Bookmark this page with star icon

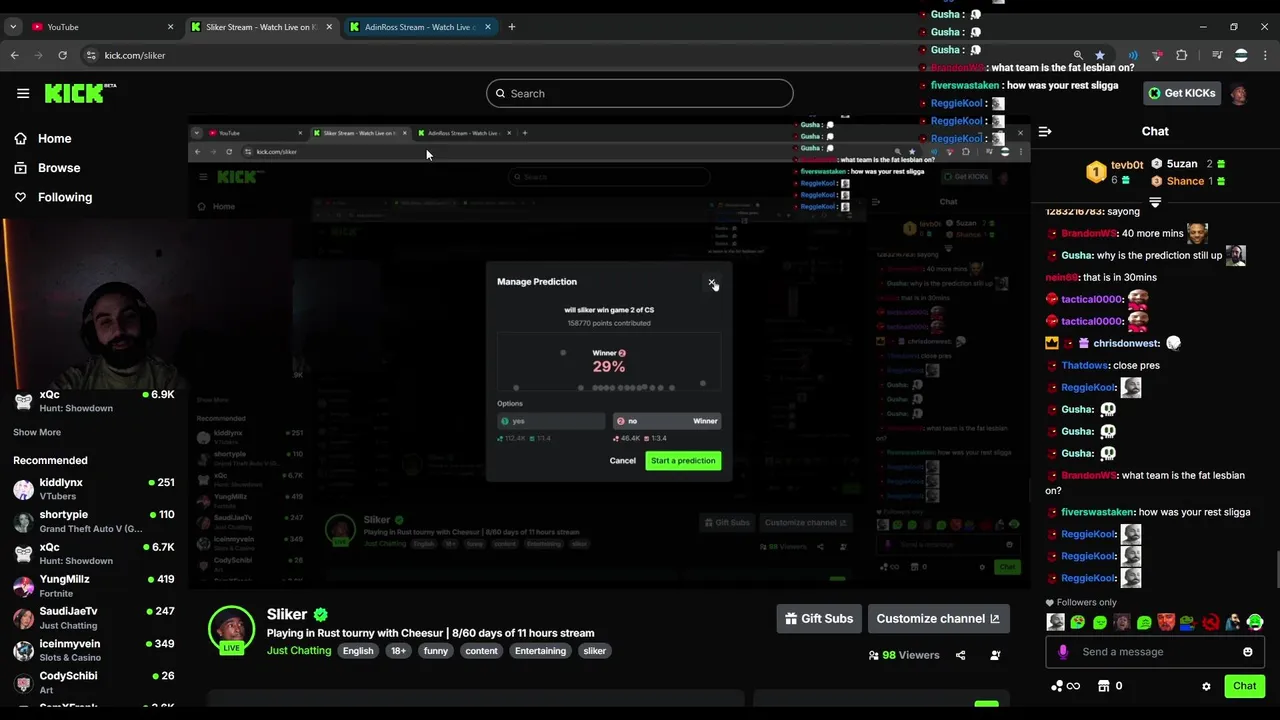click(1100, 55)
